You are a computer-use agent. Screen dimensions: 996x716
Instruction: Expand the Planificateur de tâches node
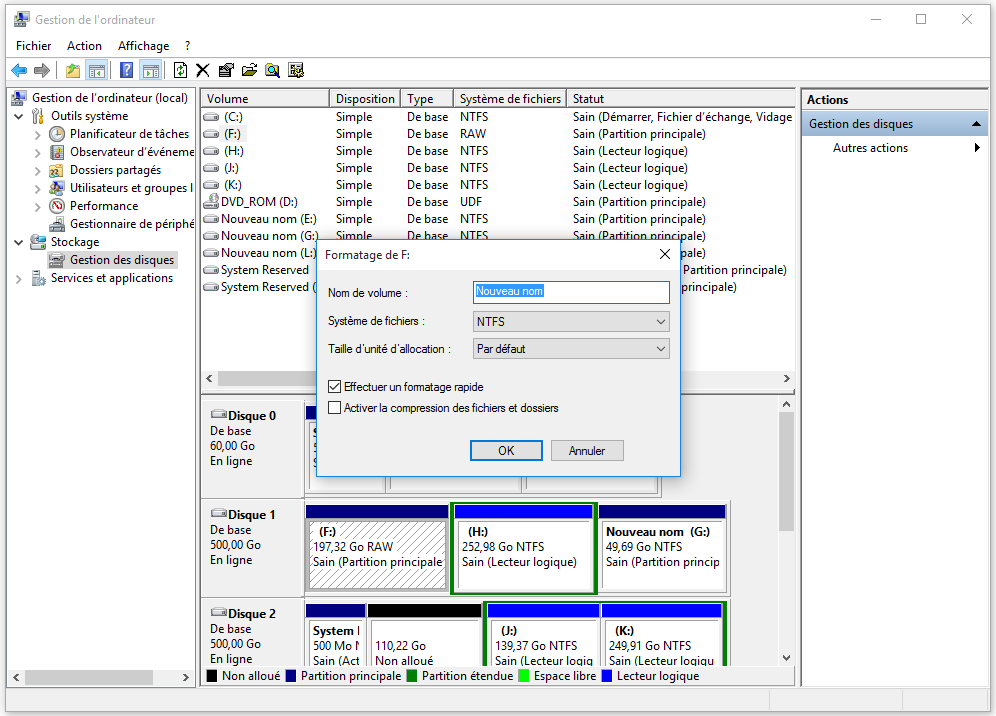[x=37, y=135]
